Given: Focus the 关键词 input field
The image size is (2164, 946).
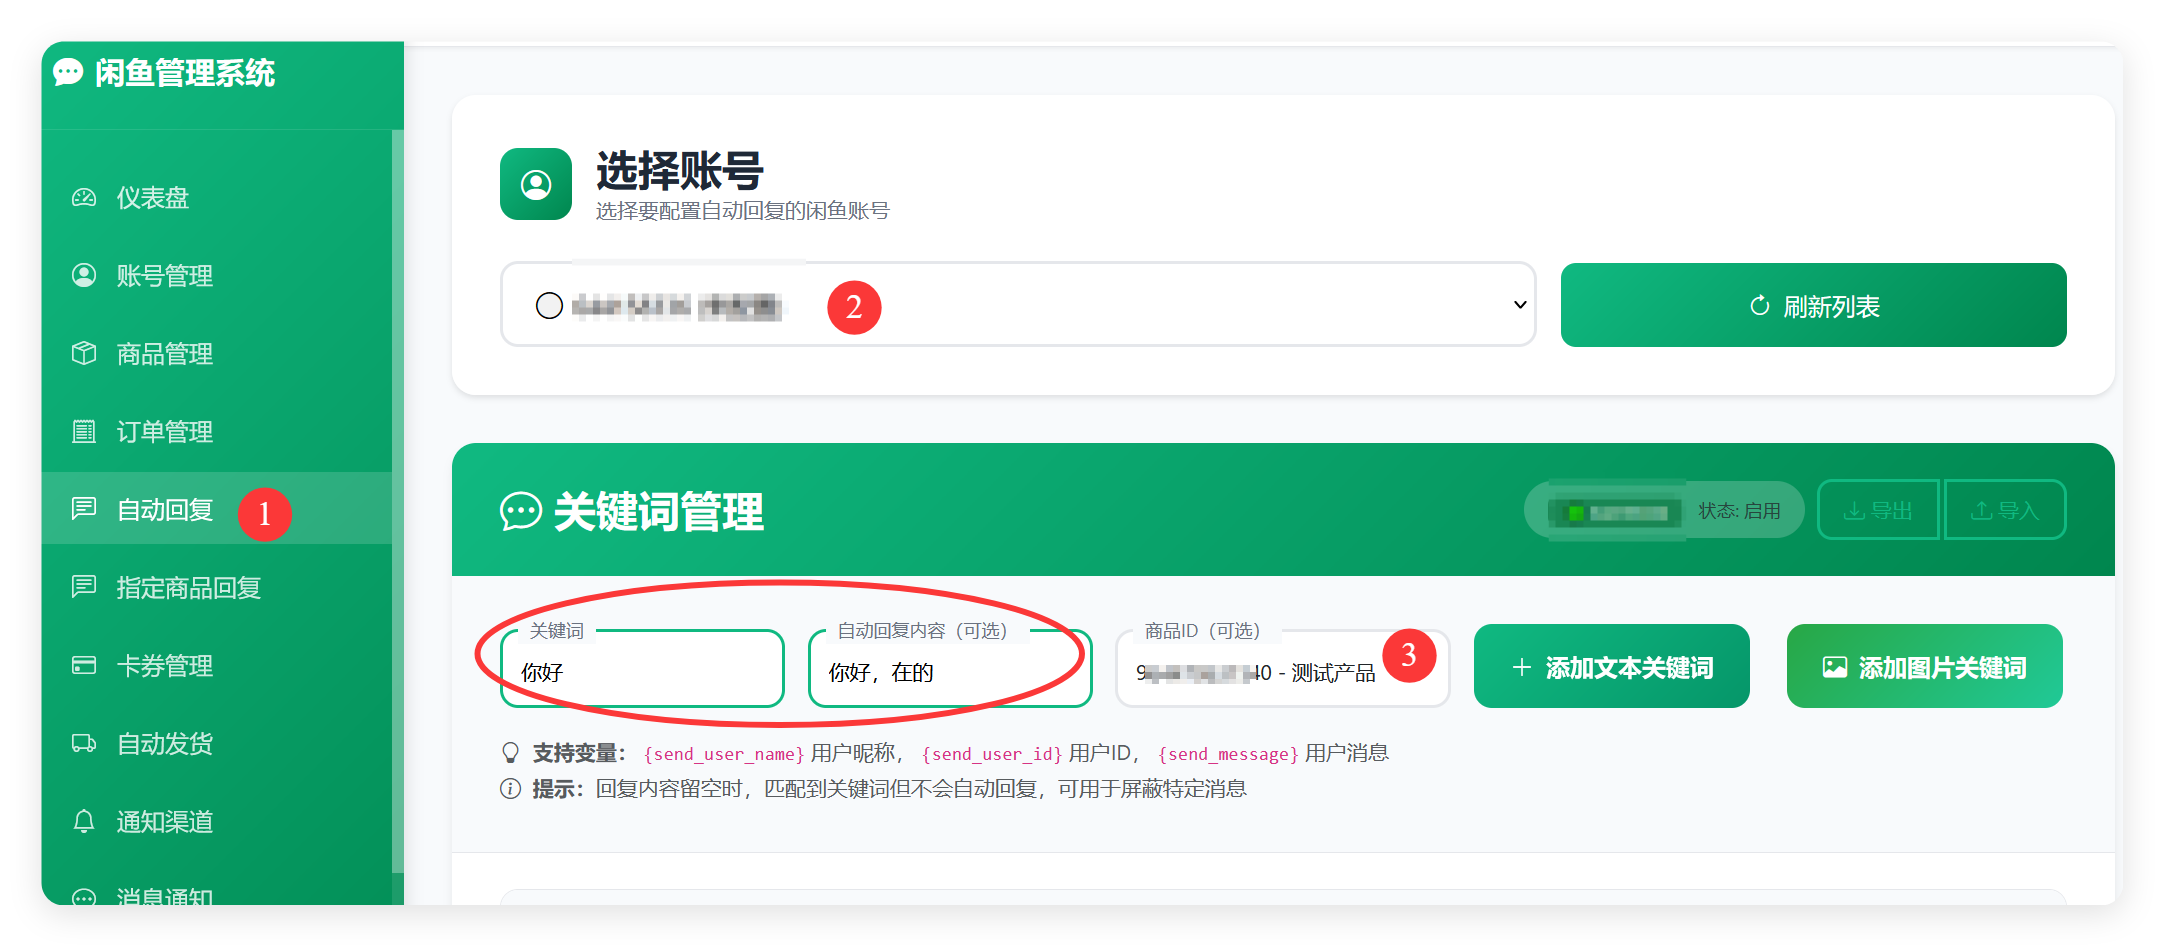Looking at the screenshot, I should pyautogui.click(x=642, y=668).
